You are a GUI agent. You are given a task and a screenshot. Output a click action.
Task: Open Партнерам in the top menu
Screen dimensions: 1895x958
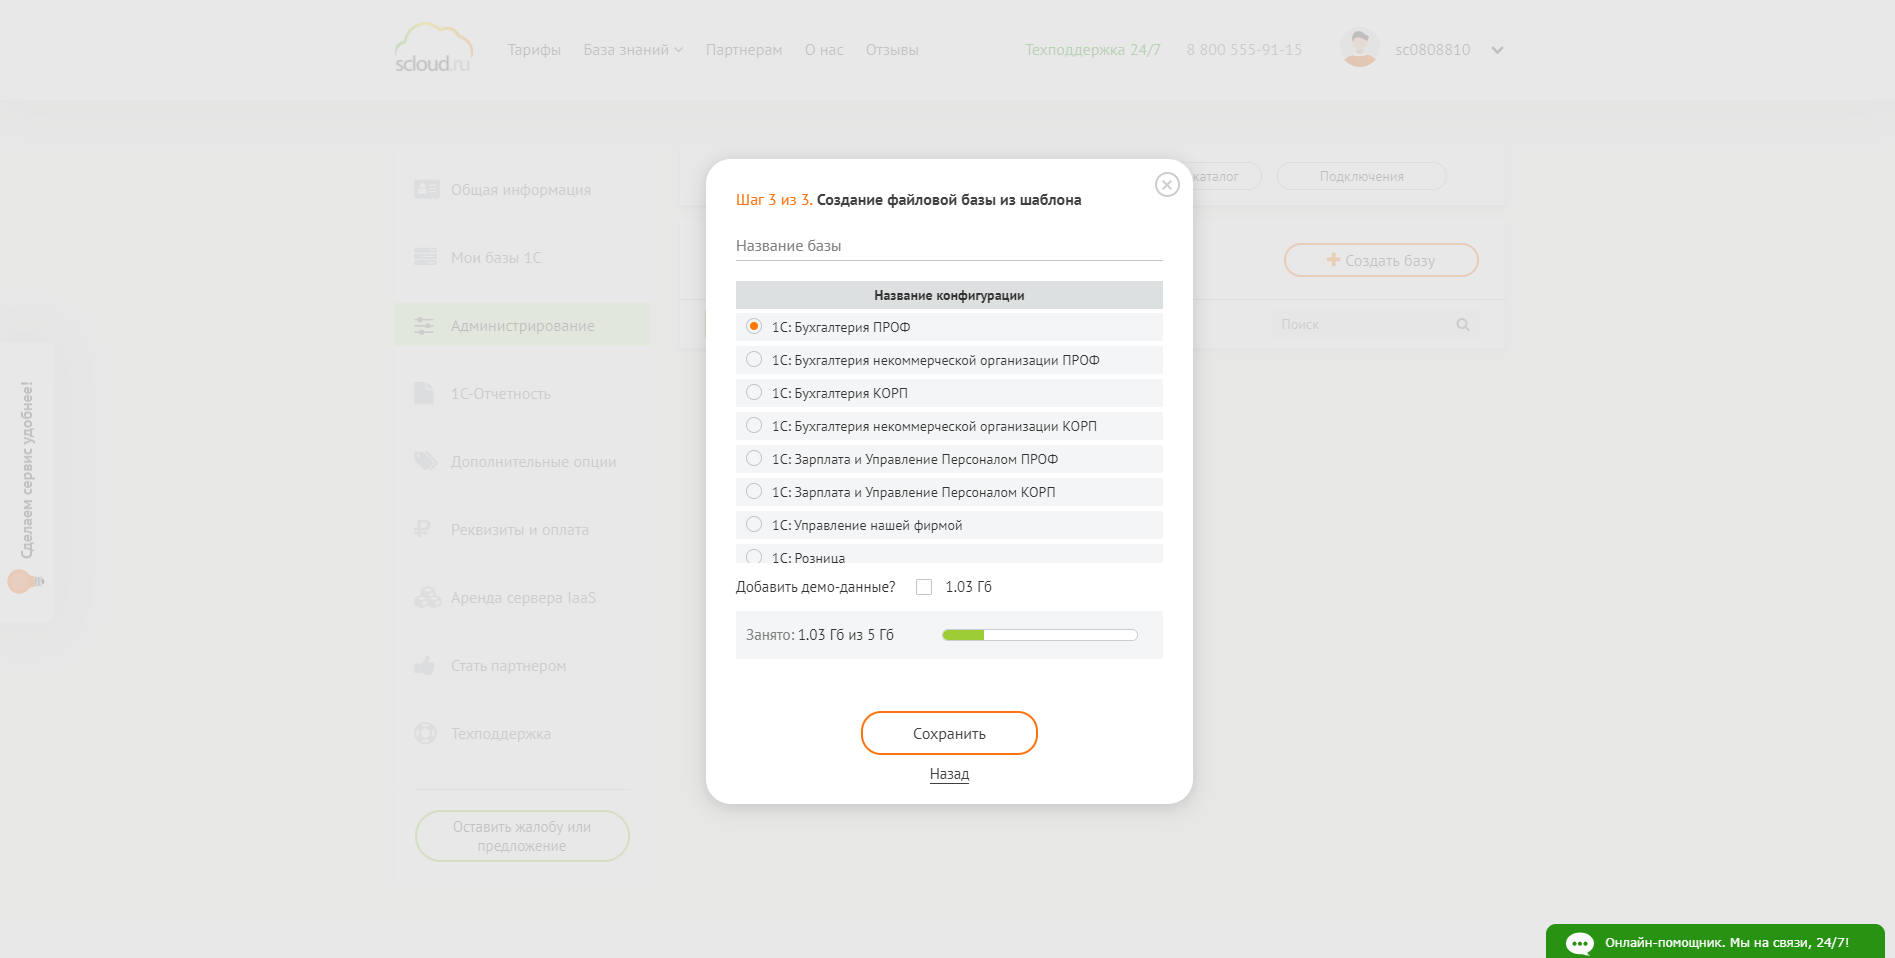[744, 50]
